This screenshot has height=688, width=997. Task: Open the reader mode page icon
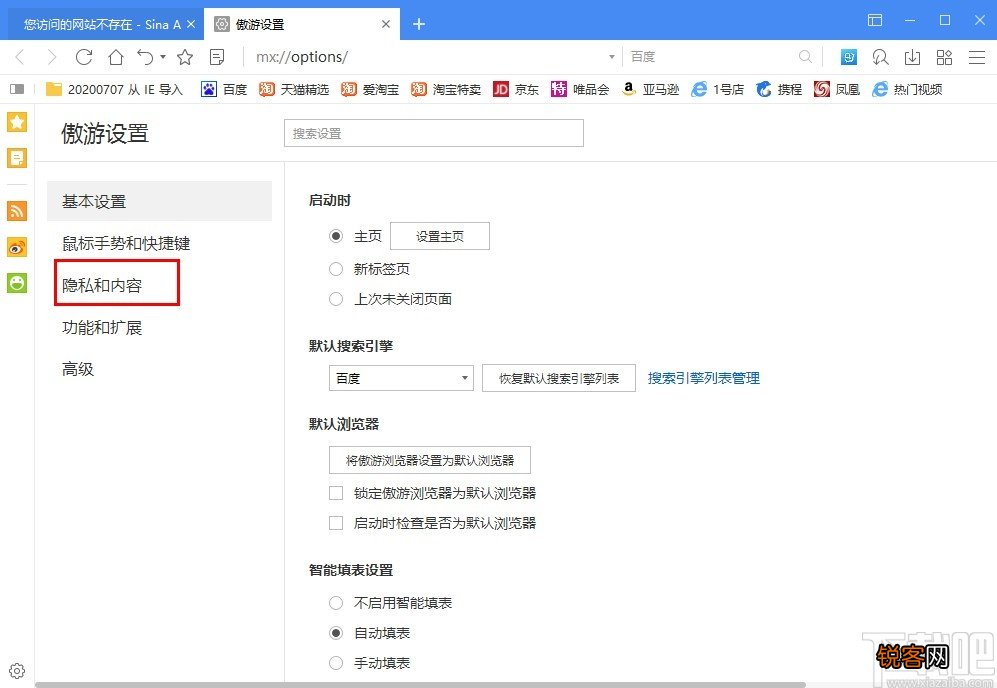click(x=217, y=57)
